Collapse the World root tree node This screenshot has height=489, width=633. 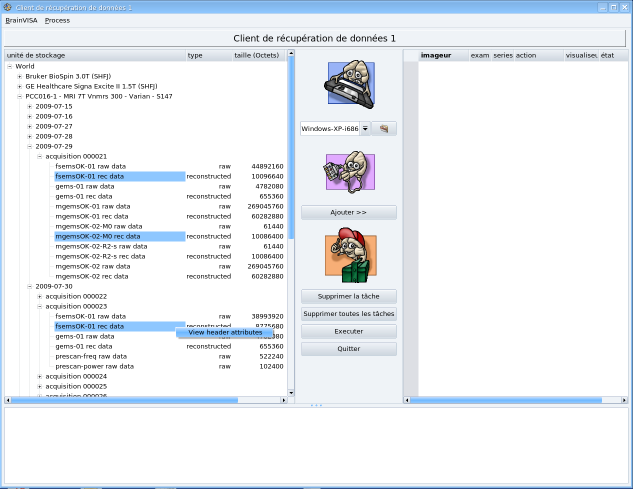click(9, 67)
